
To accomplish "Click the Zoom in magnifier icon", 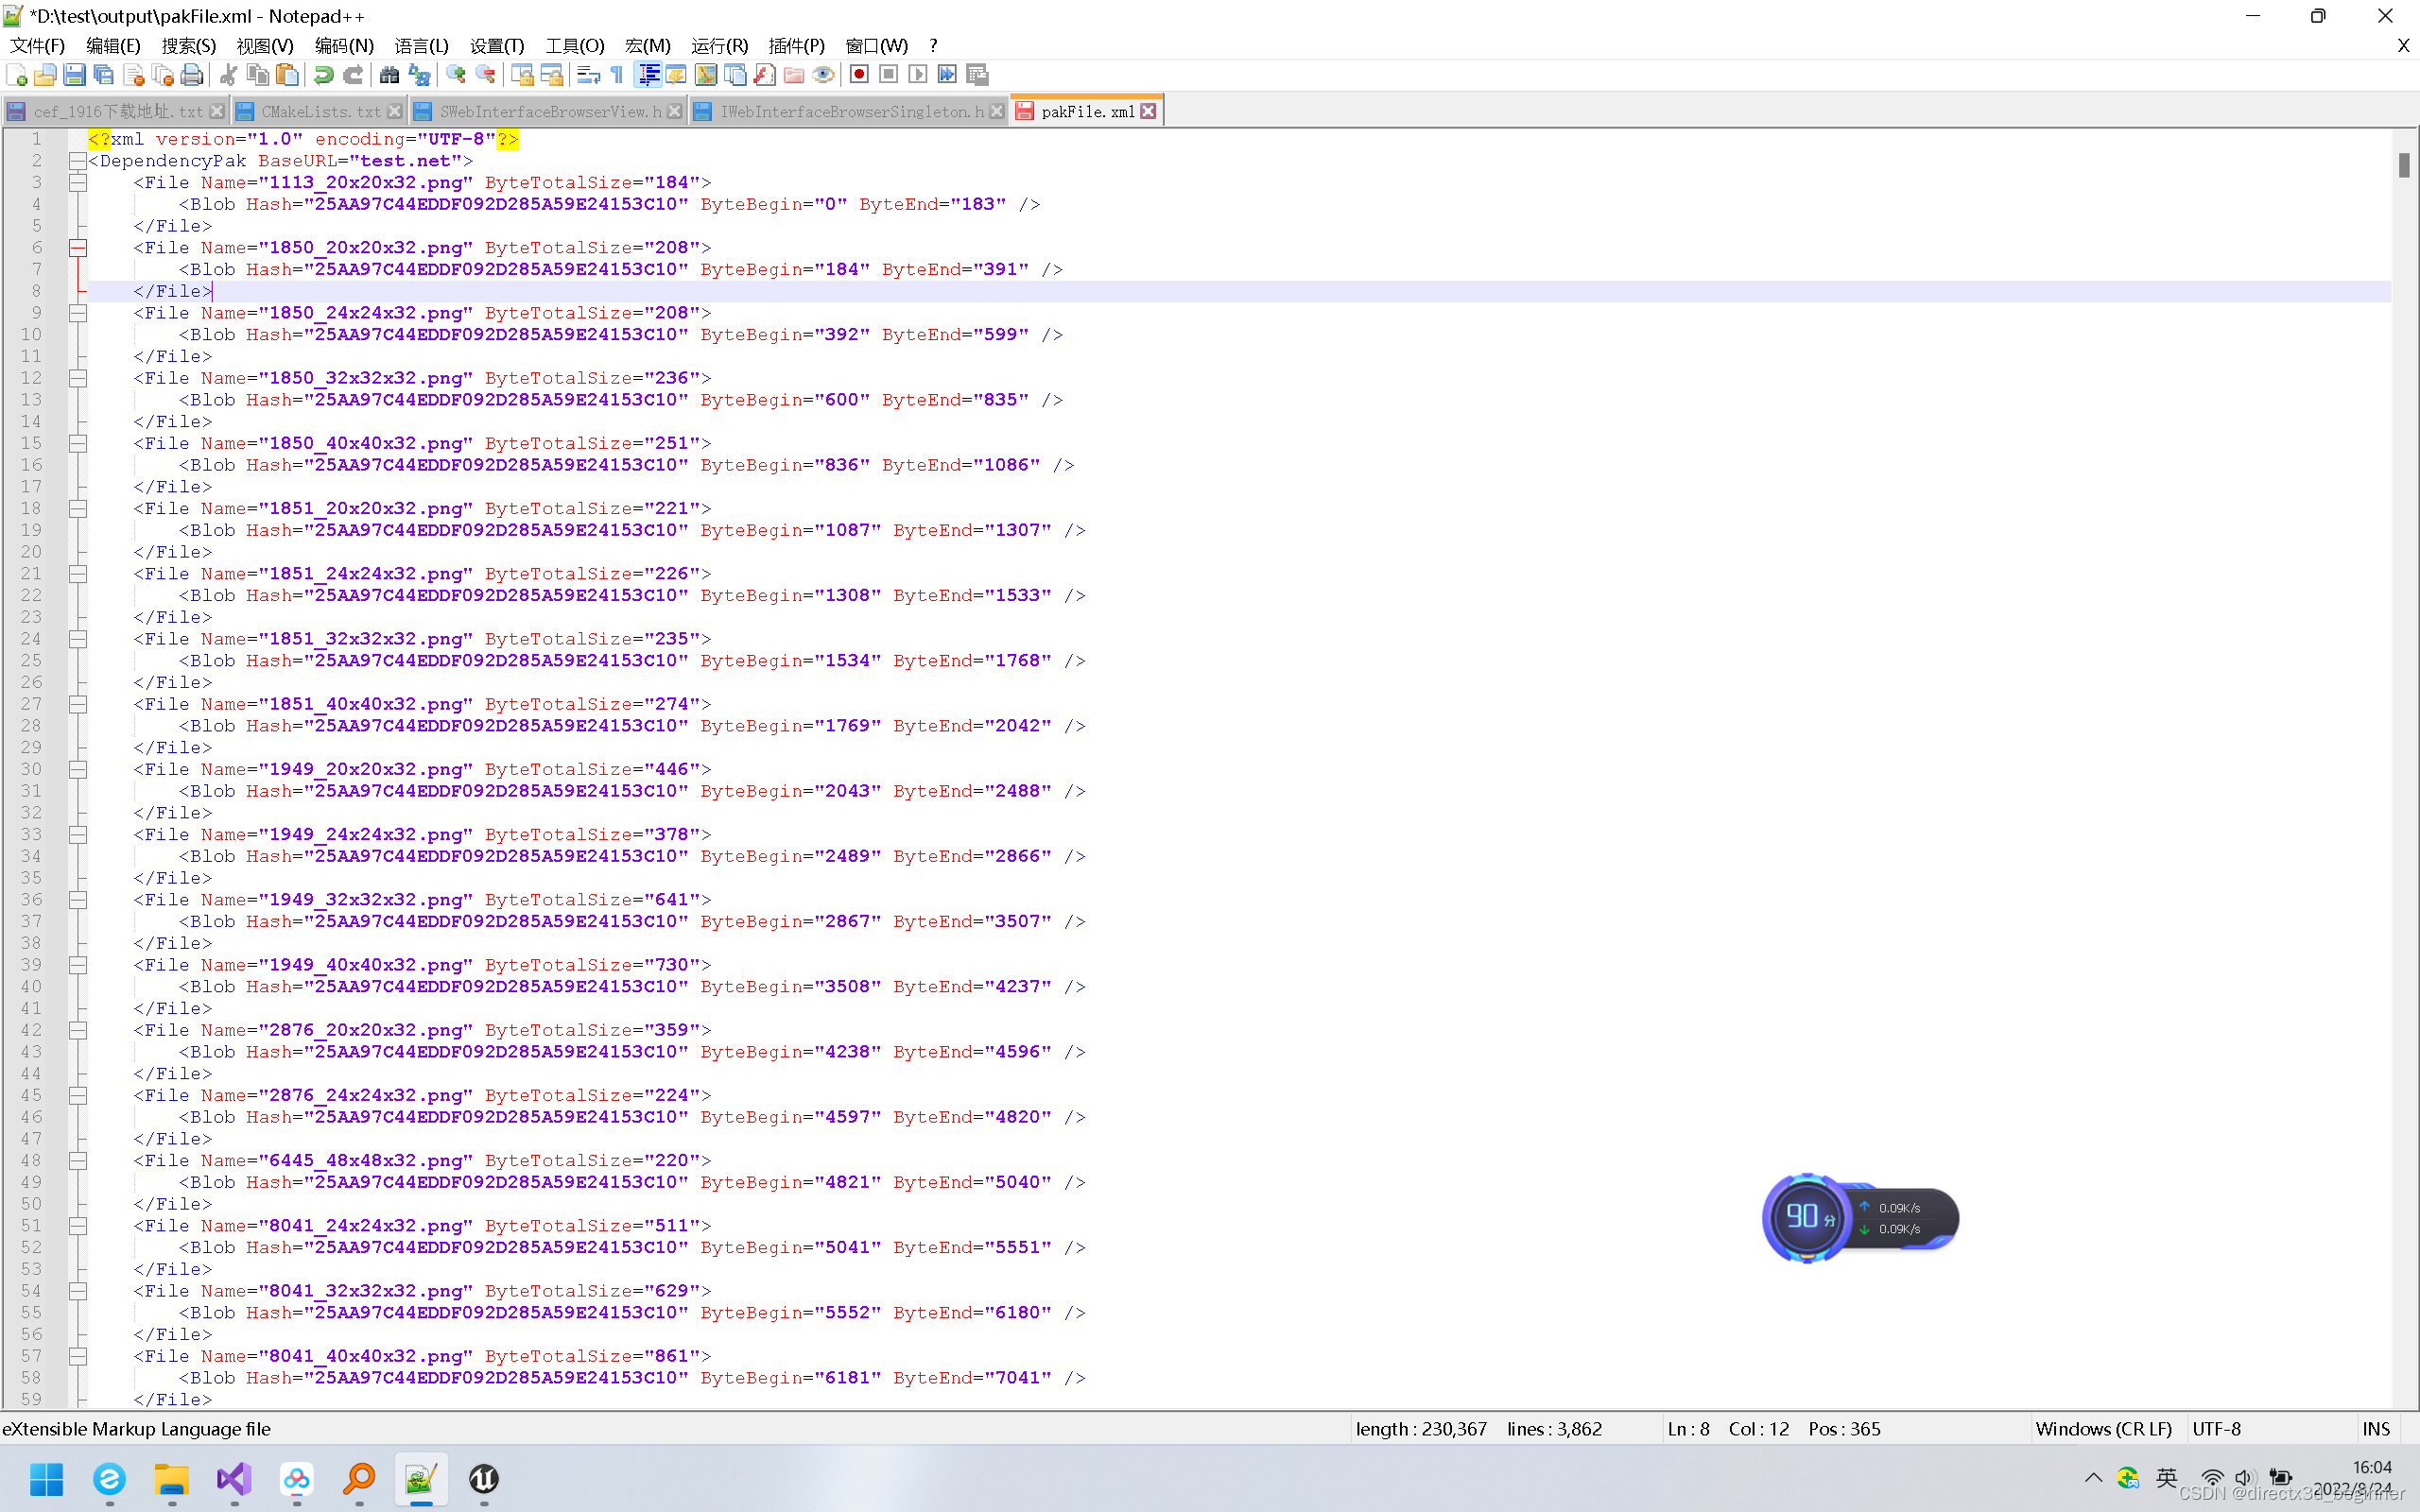I will (456, 75).
